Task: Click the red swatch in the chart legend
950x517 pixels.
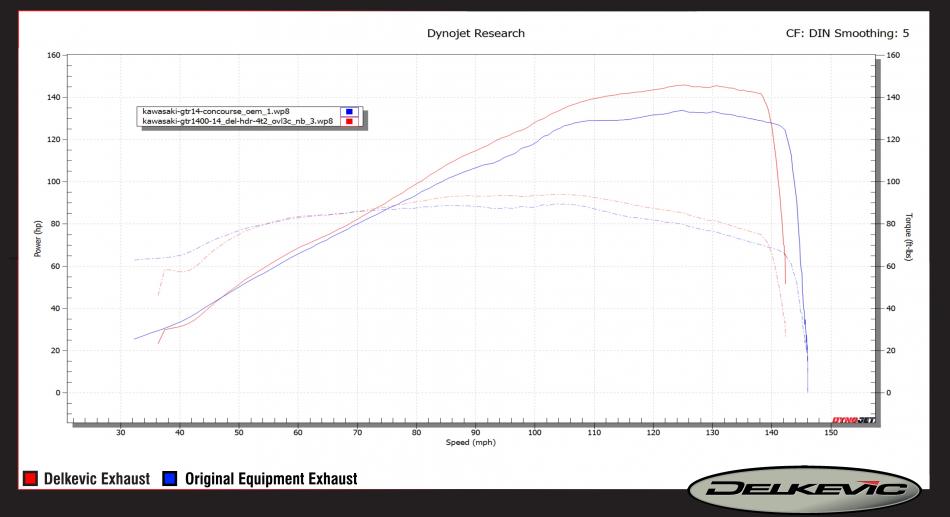Action: pyautogui.click(x=348, y=121)
